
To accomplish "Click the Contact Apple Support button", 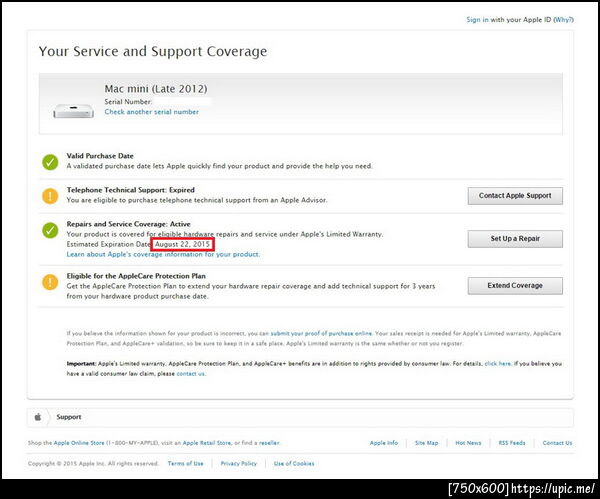I will [515, 196].
